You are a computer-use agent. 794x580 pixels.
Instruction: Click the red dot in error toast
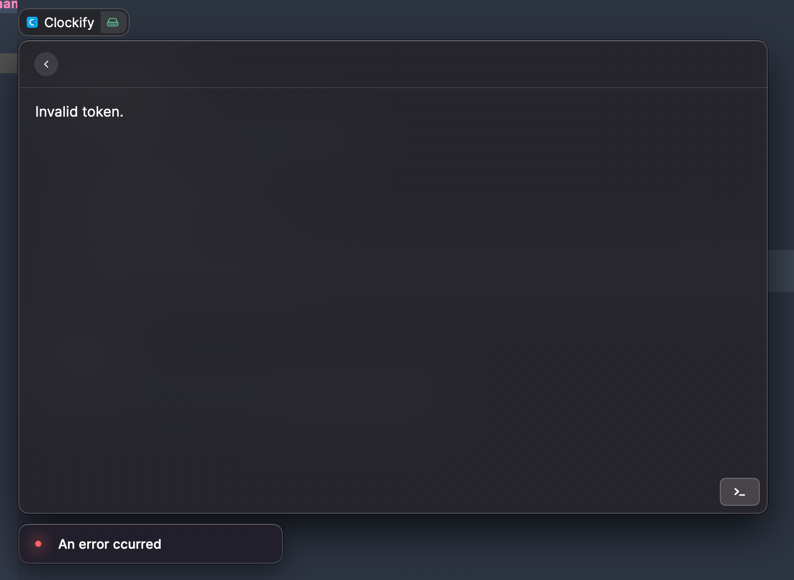(x=38, y=544)
